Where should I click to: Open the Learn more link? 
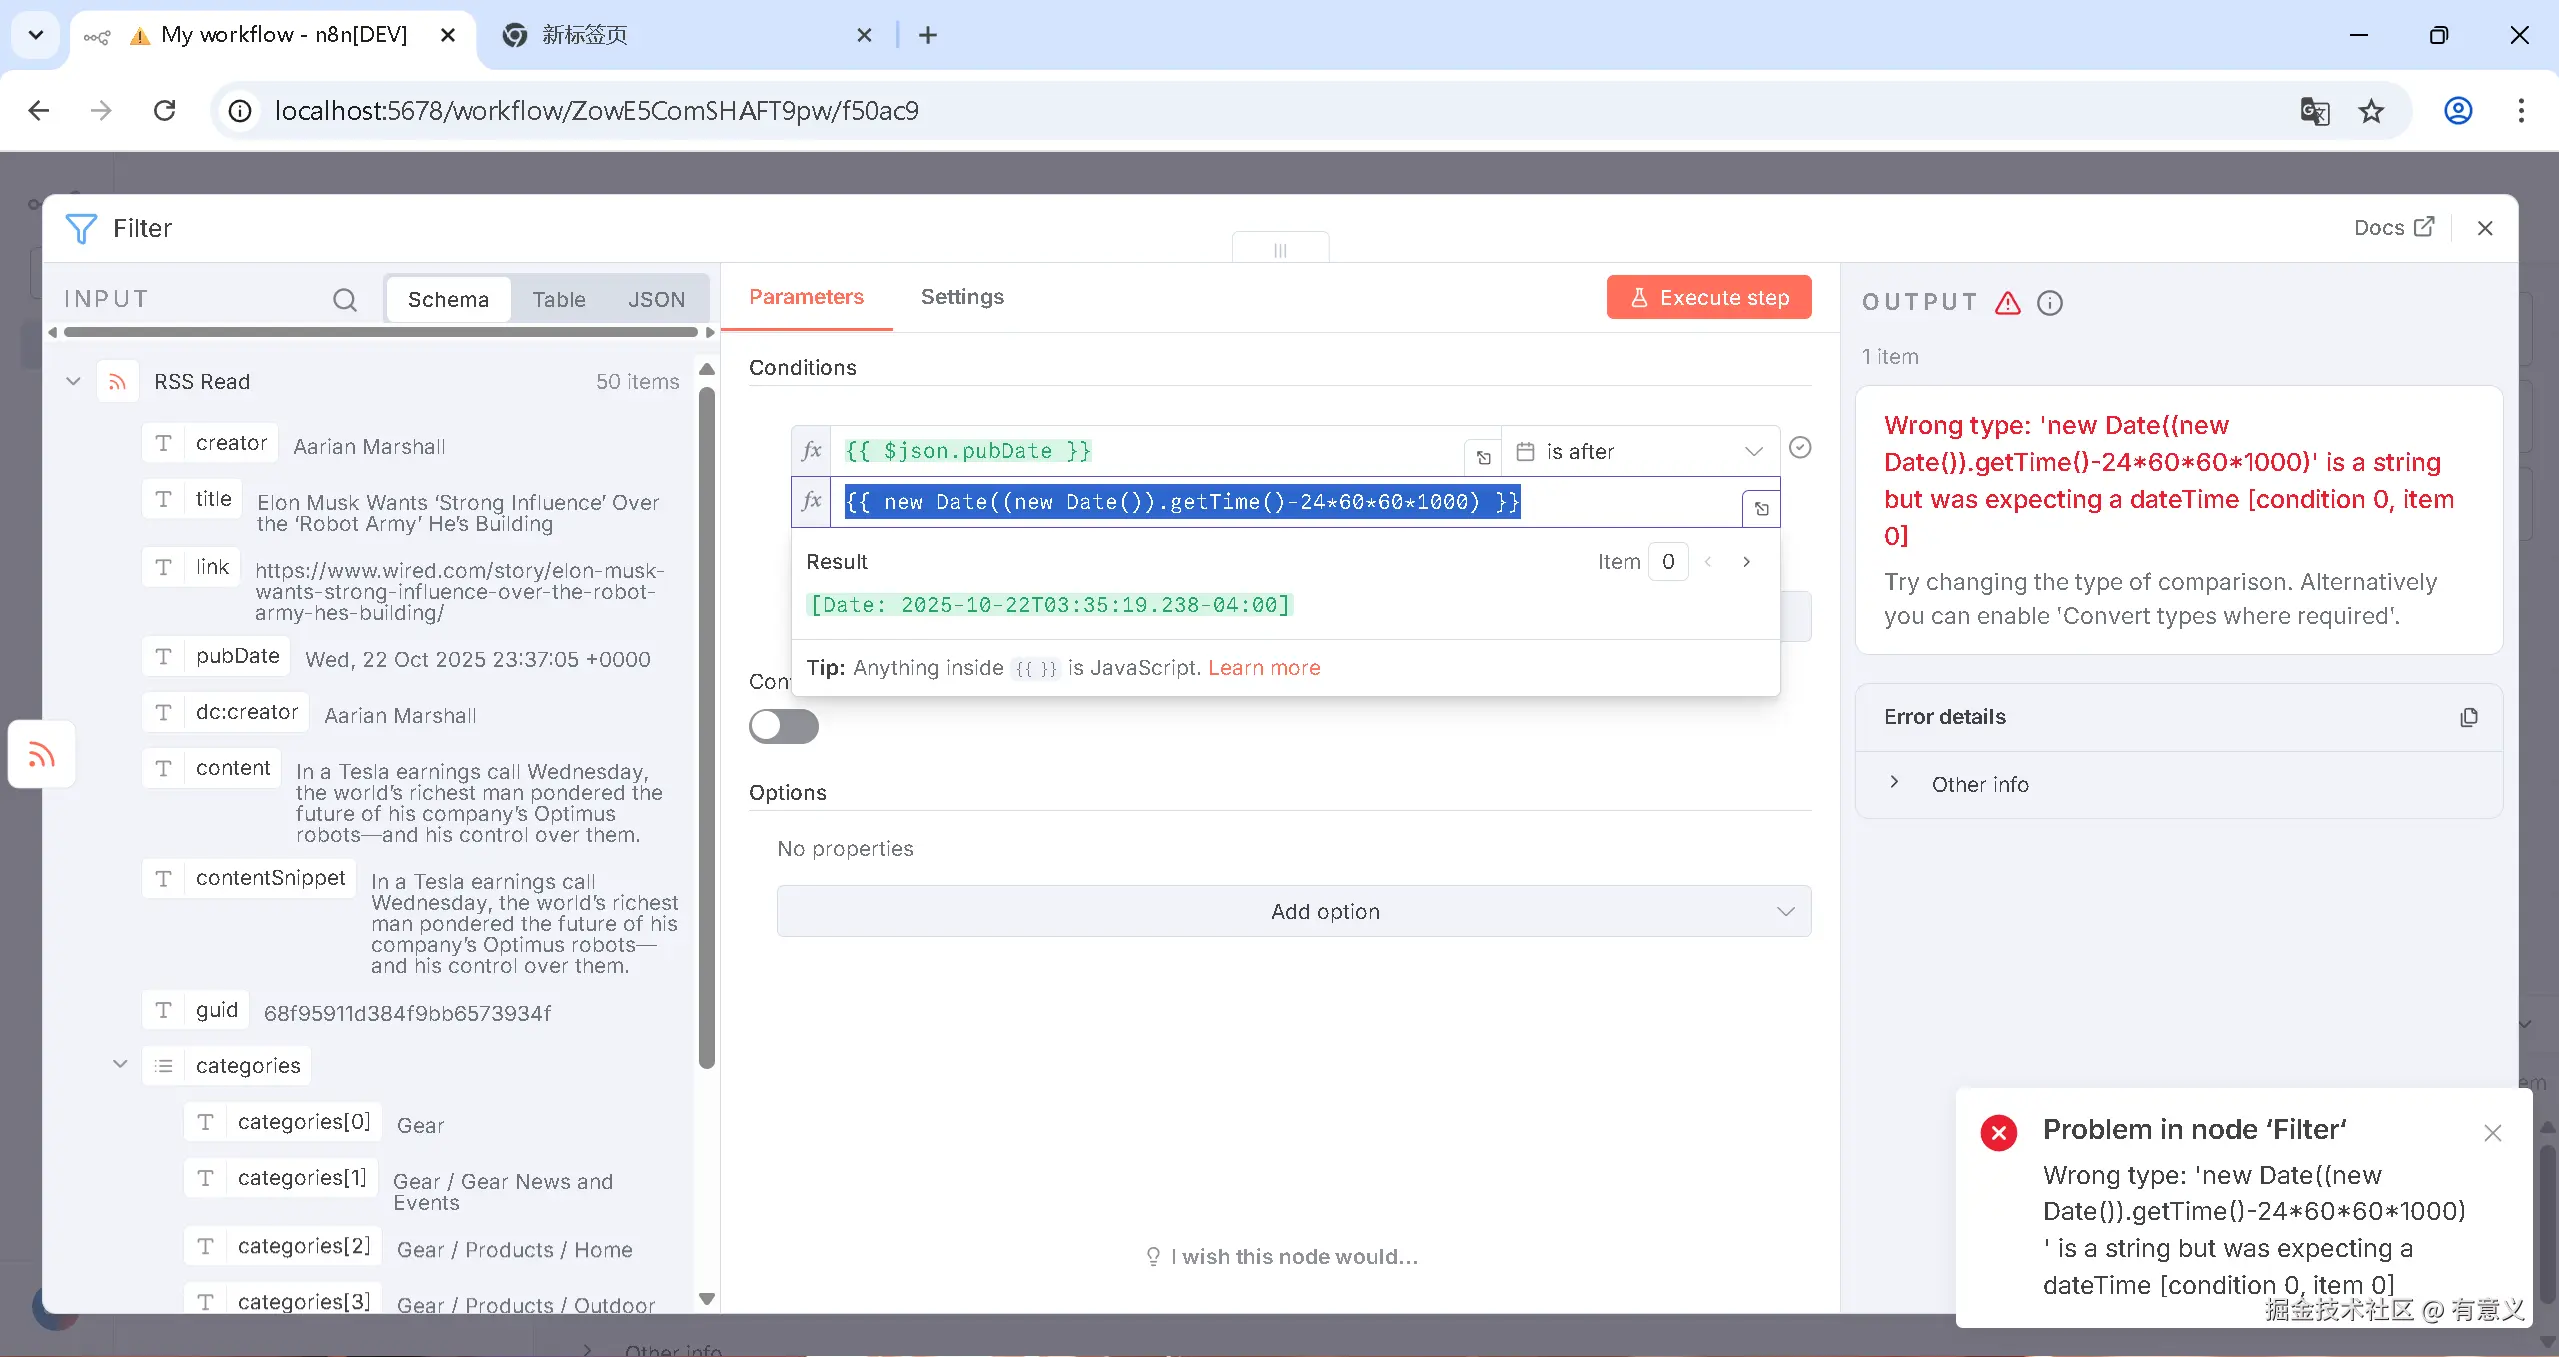[1263, 668]
